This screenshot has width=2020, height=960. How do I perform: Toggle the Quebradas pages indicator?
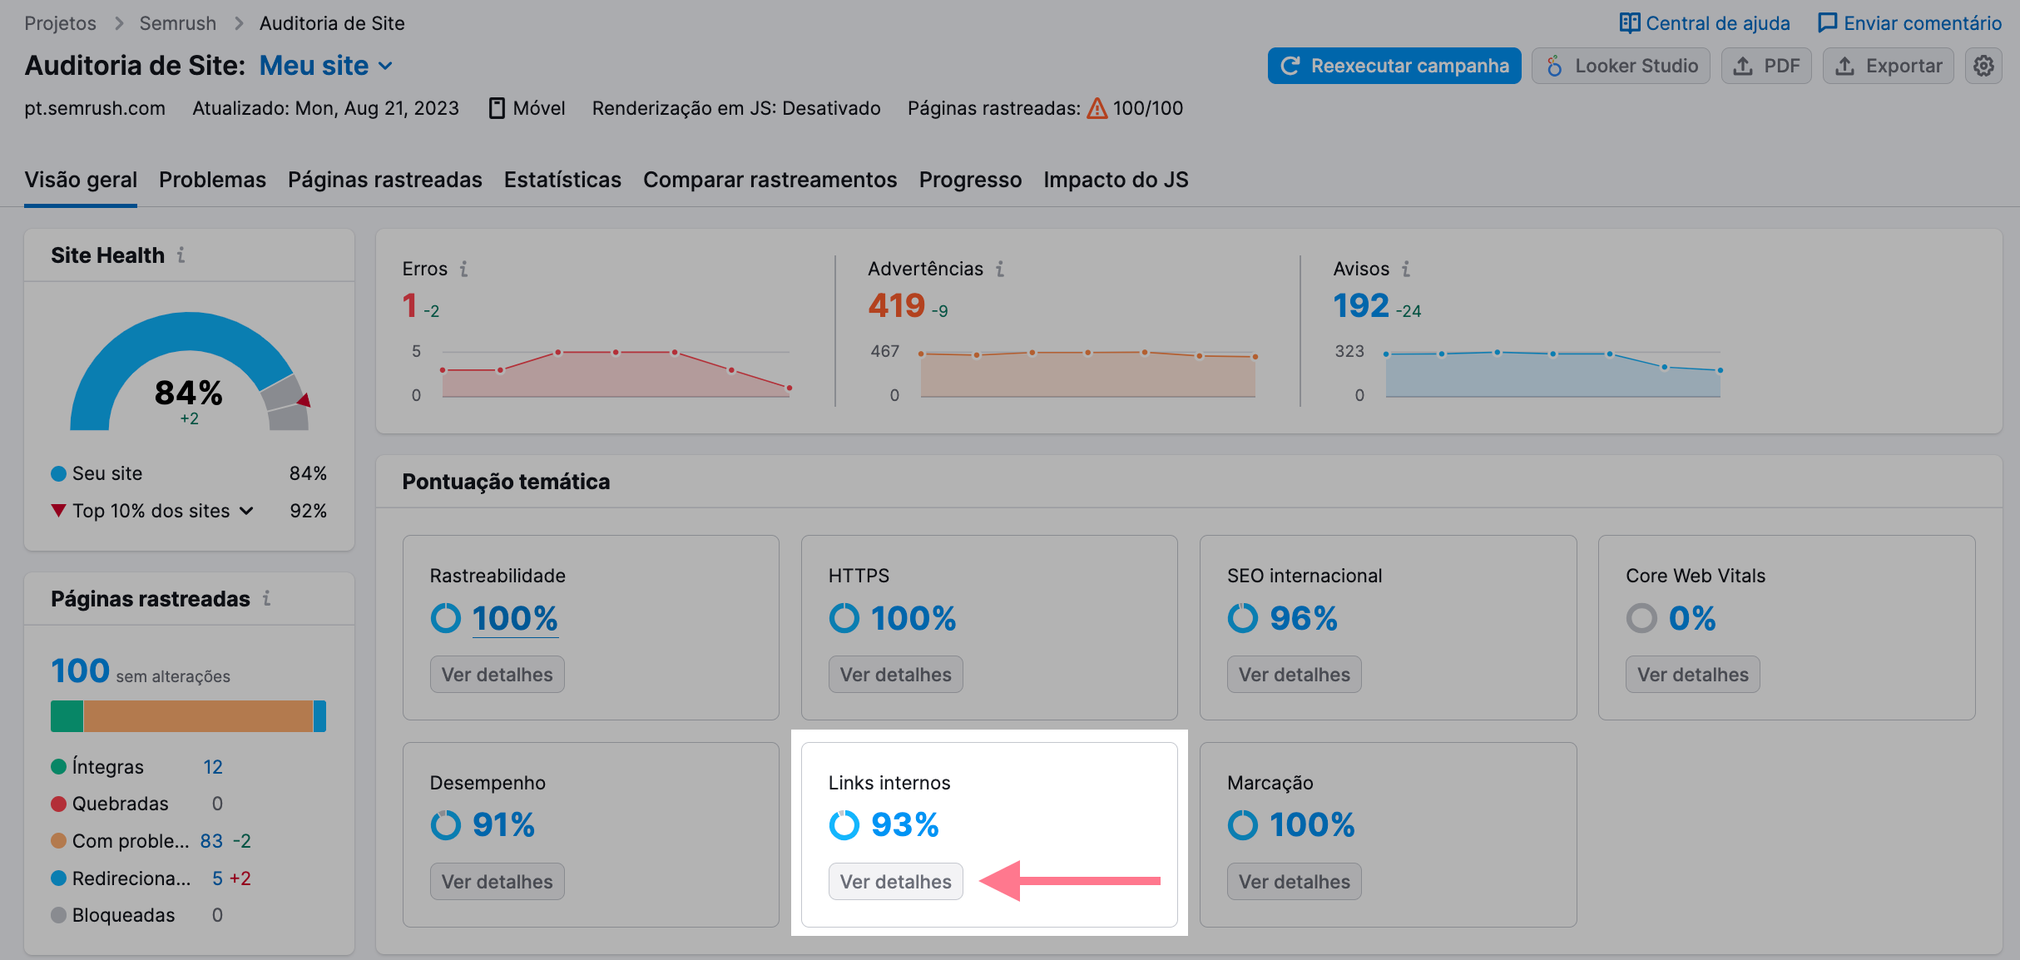(x=120, y=803)
